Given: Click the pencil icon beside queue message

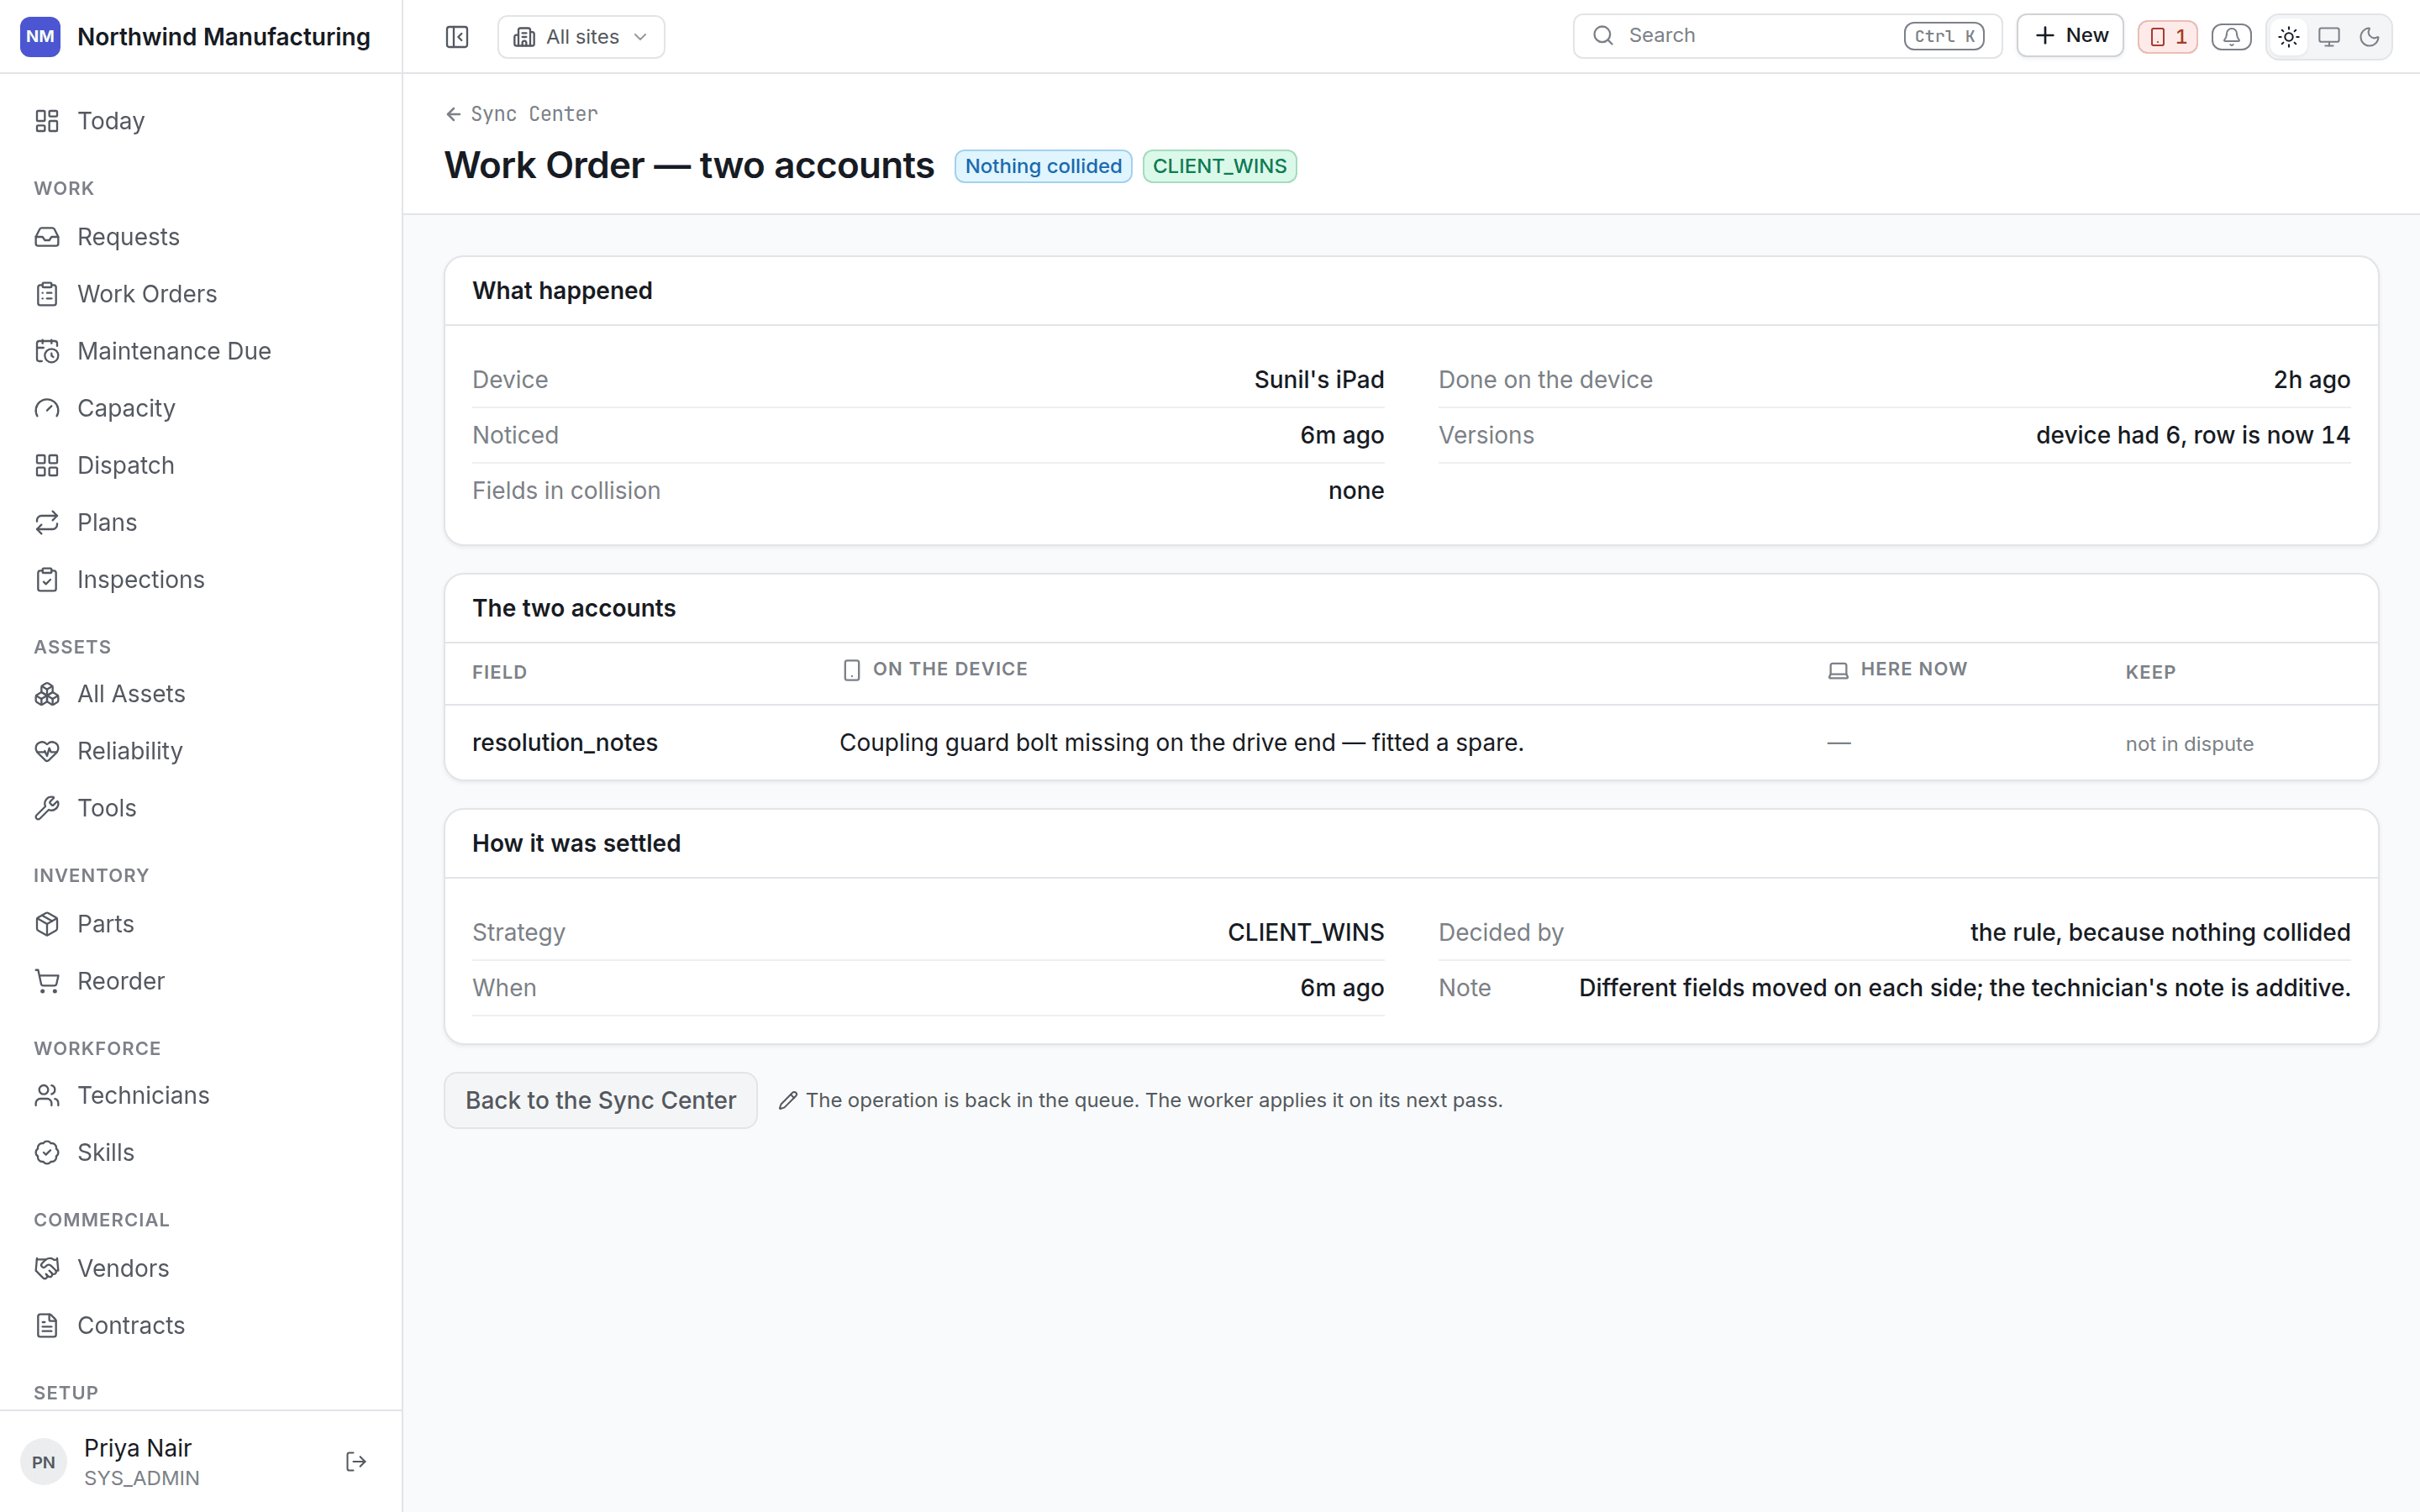Looking at the screenshot, I should 788,1100.
